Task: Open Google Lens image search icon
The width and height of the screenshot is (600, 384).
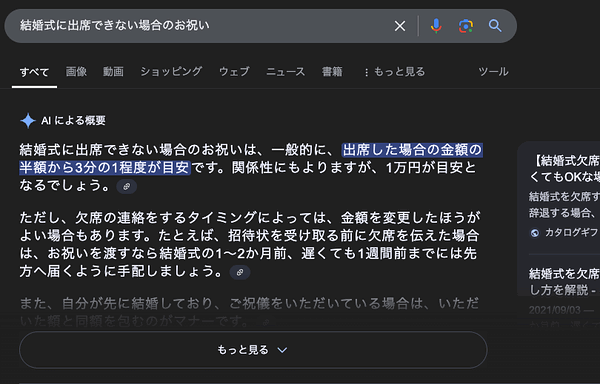Action: pyautogui.click(x=466, y=26)
